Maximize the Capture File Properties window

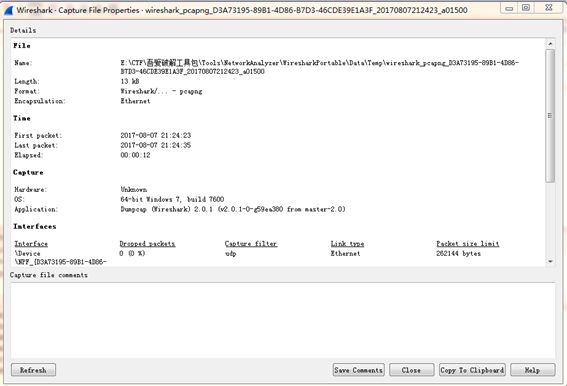[526, 8]
